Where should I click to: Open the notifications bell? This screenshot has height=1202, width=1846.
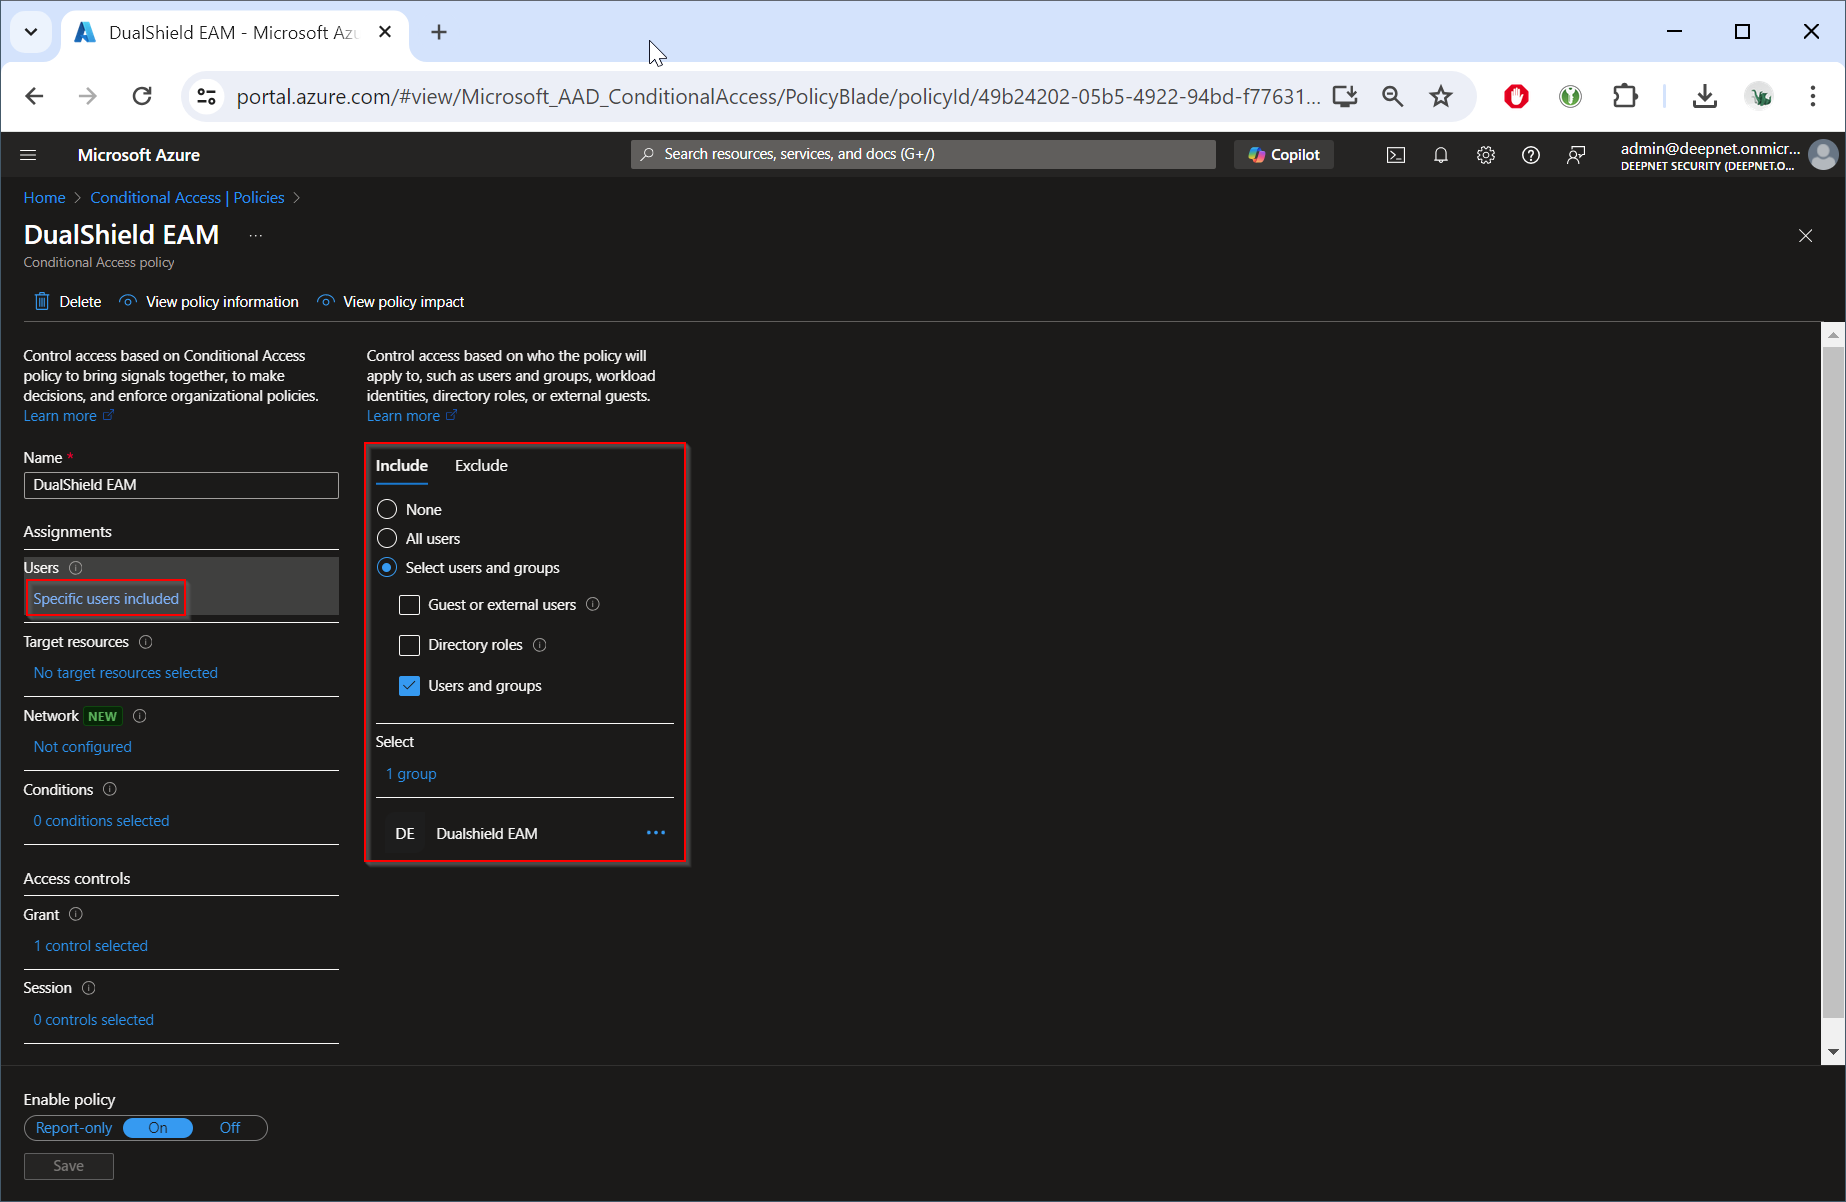[x=1440, y=155]
